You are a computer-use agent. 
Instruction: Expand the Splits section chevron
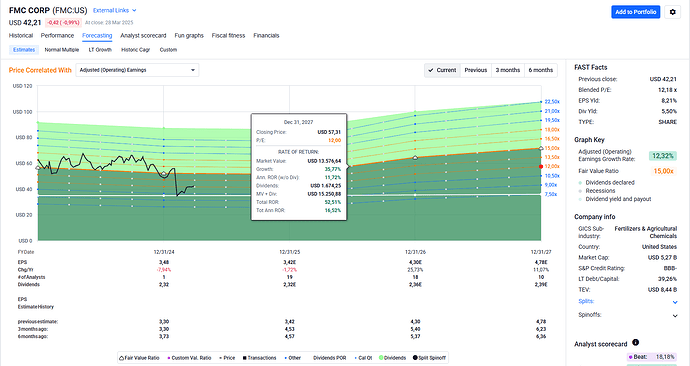pyautogui.click(x=675, y=302)
